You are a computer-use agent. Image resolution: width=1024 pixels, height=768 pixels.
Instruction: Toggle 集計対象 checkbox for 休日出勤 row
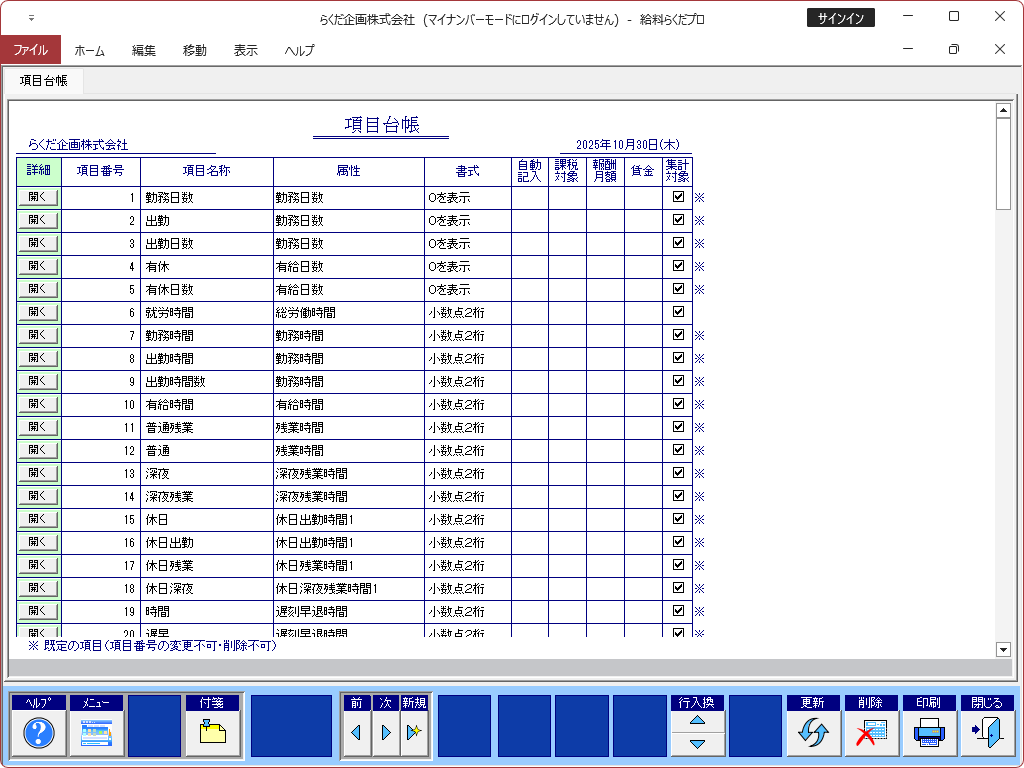(678, 542)
